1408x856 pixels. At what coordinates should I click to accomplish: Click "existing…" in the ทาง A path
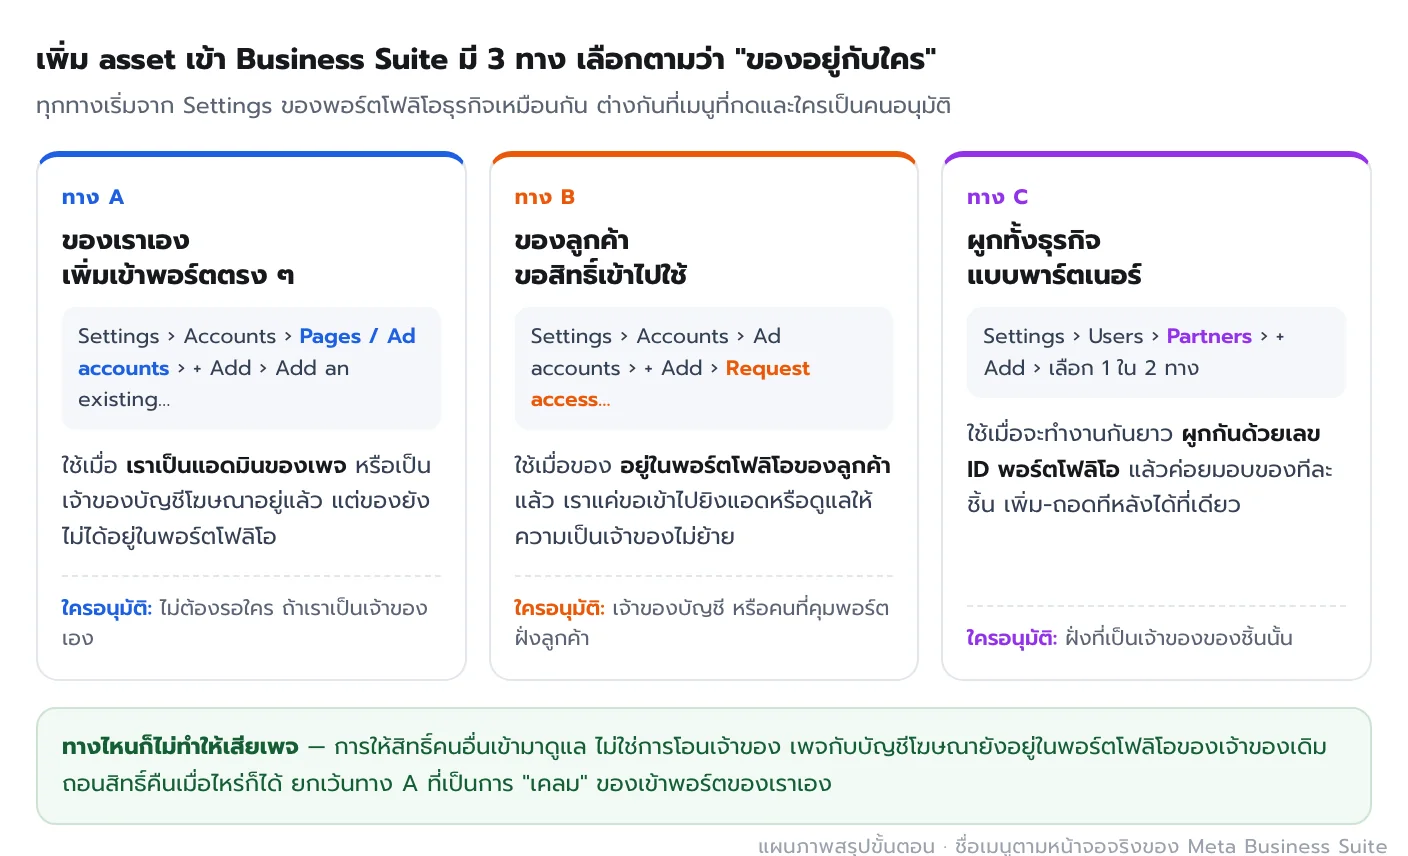coord(124,399)
